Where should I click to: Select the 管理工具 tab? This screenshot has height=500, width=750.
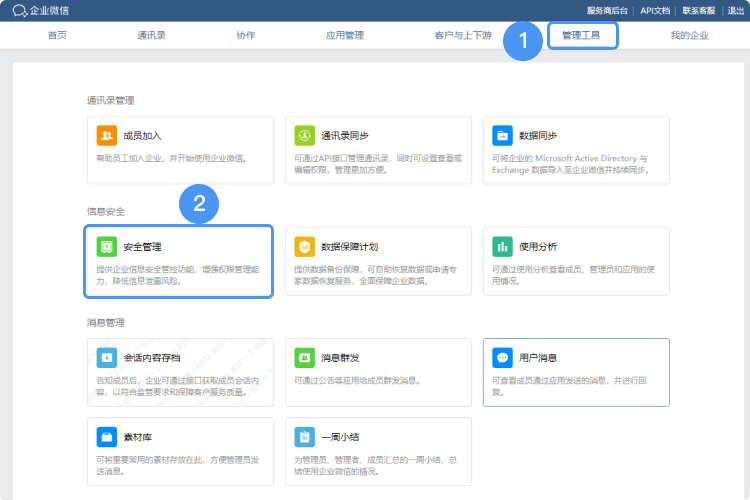581,35
